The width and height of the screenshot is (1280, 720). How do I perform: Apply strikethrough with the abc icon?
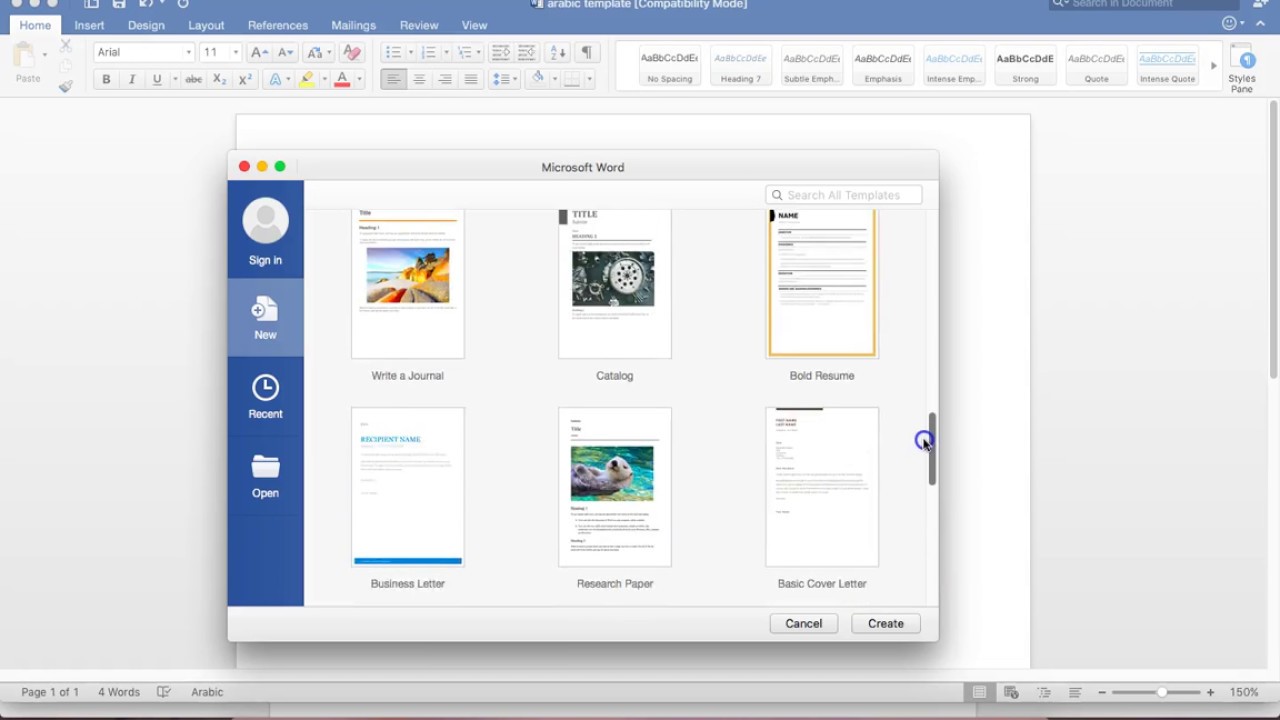[x=194, y=79]
